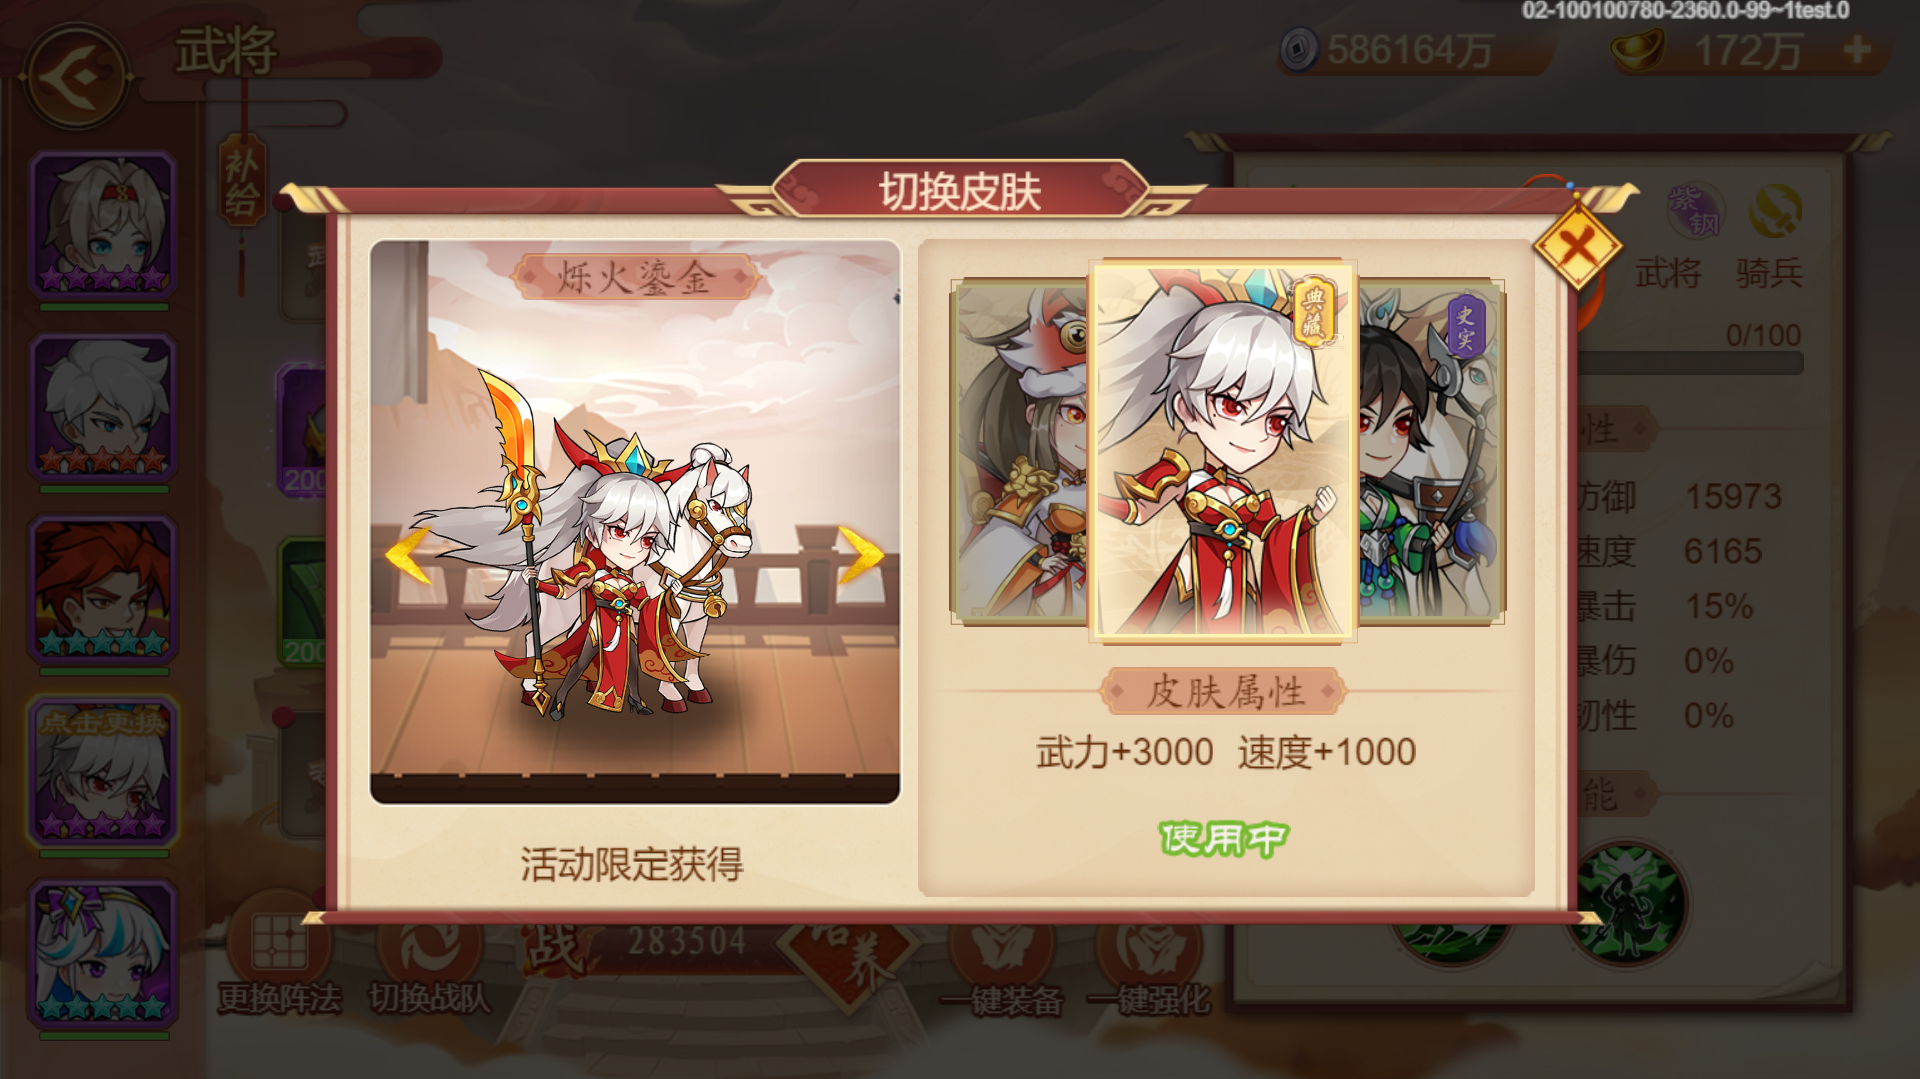
Task: Show next skin with right yellow arrow
Action: [x=861, y=554]
